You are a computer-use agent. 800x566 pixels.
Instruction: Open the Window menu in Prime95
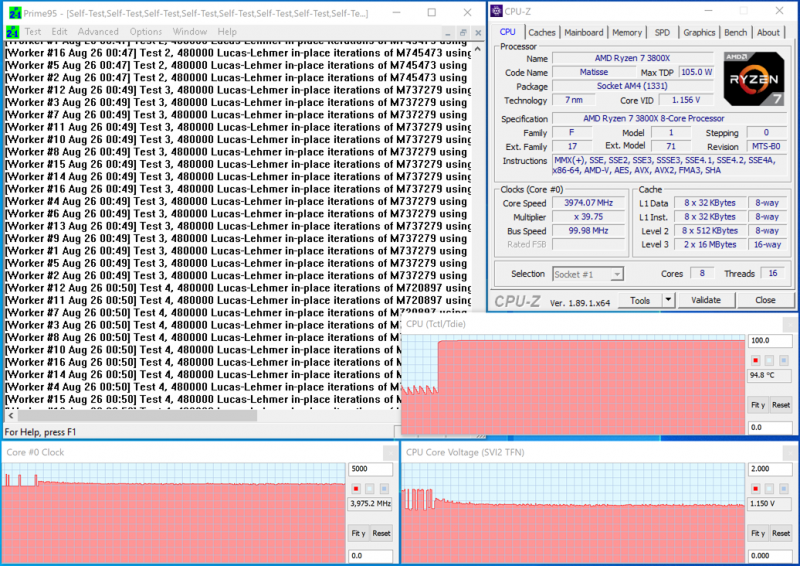tap(190, 32)
